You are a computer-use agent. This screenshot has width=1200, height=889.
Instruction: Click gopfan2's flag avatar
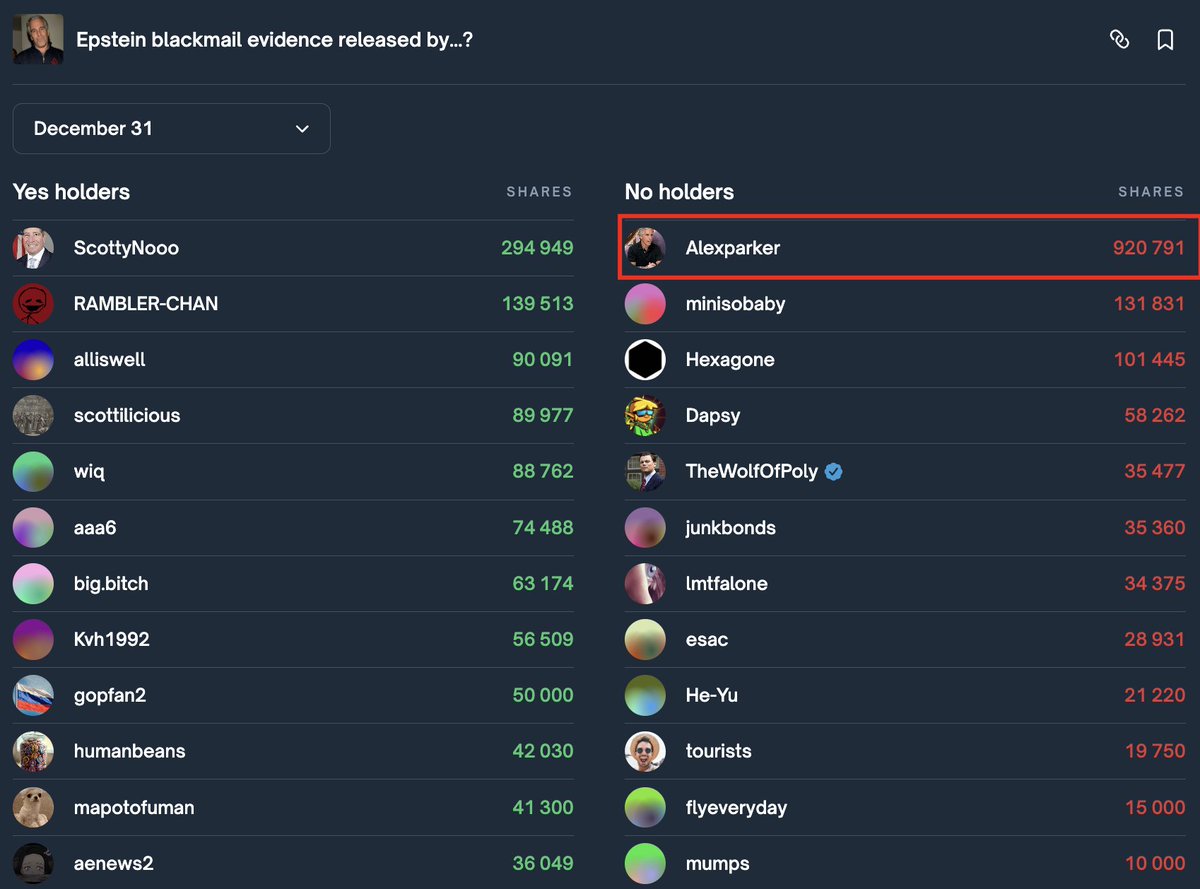click(x=33, y=696)
